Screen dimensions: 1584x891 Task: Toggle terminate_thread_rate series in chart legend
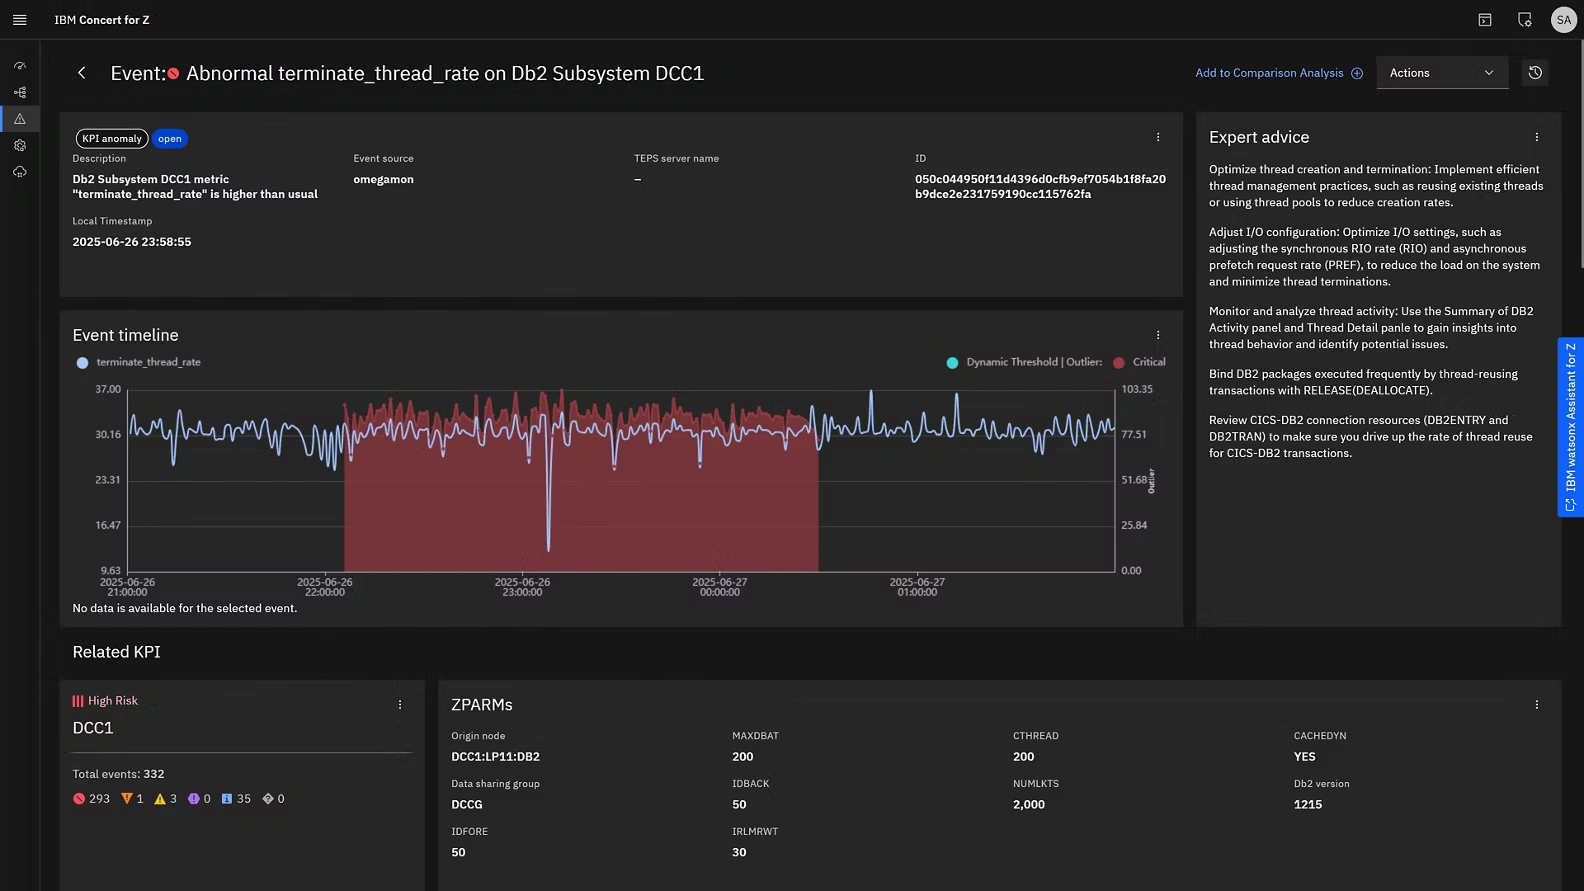[x=139, y=362]
